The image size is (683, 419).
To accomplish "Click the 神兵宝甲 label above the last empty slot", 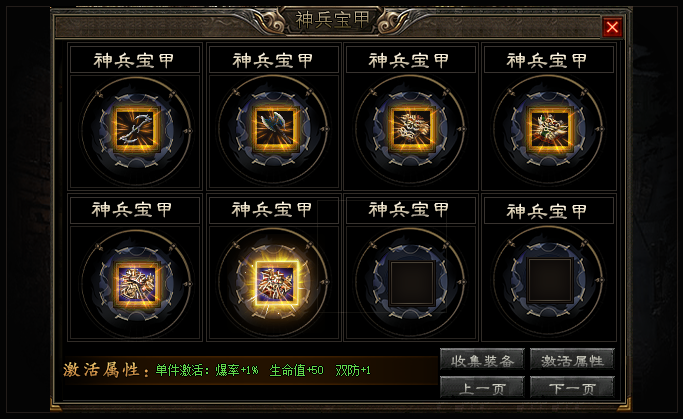I will tap(548, 211).
